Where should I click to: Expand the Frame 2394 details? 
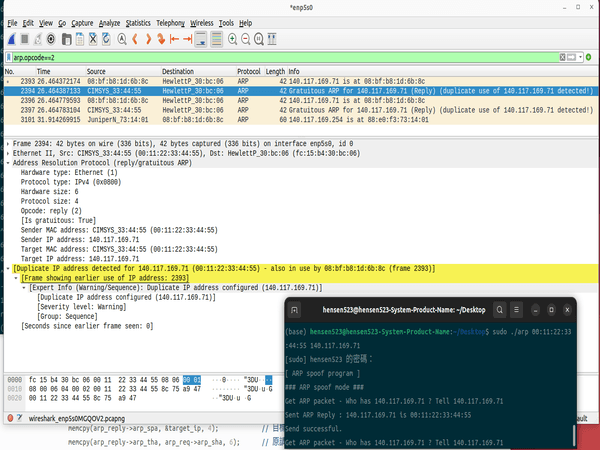(x=8, y=144)
